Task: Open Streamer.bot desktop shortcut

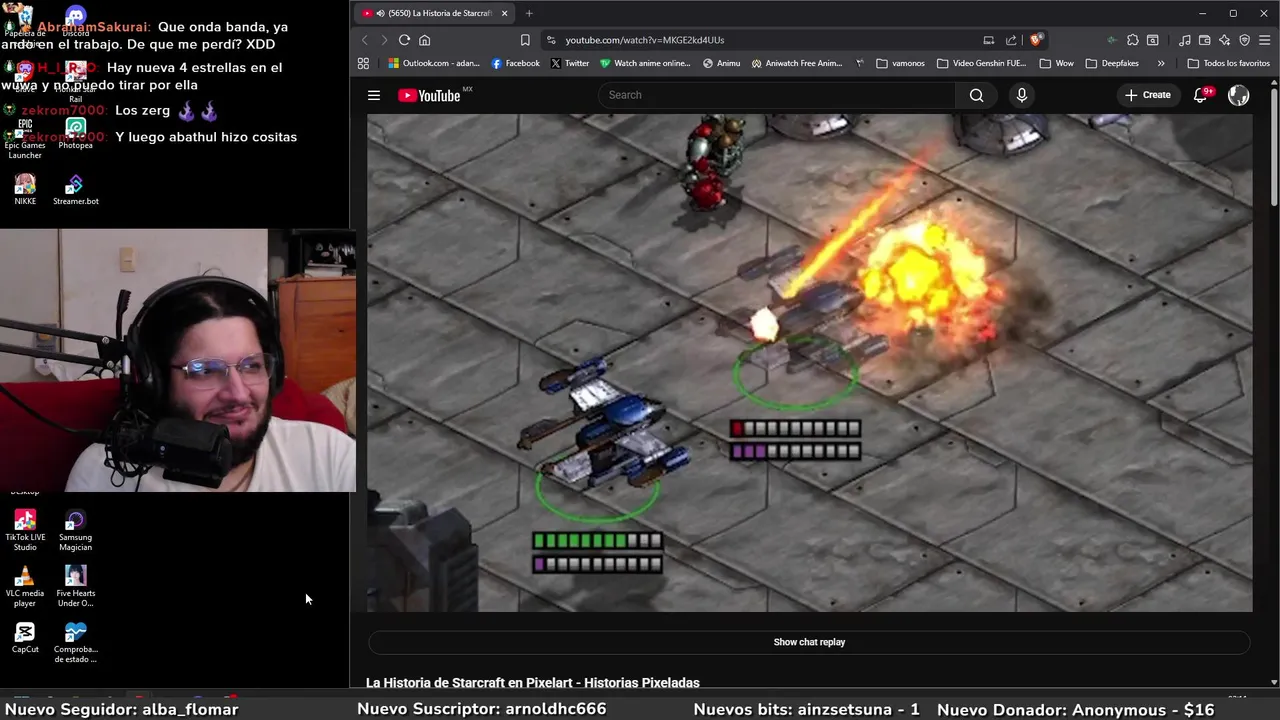Action: tap(76, 190)
